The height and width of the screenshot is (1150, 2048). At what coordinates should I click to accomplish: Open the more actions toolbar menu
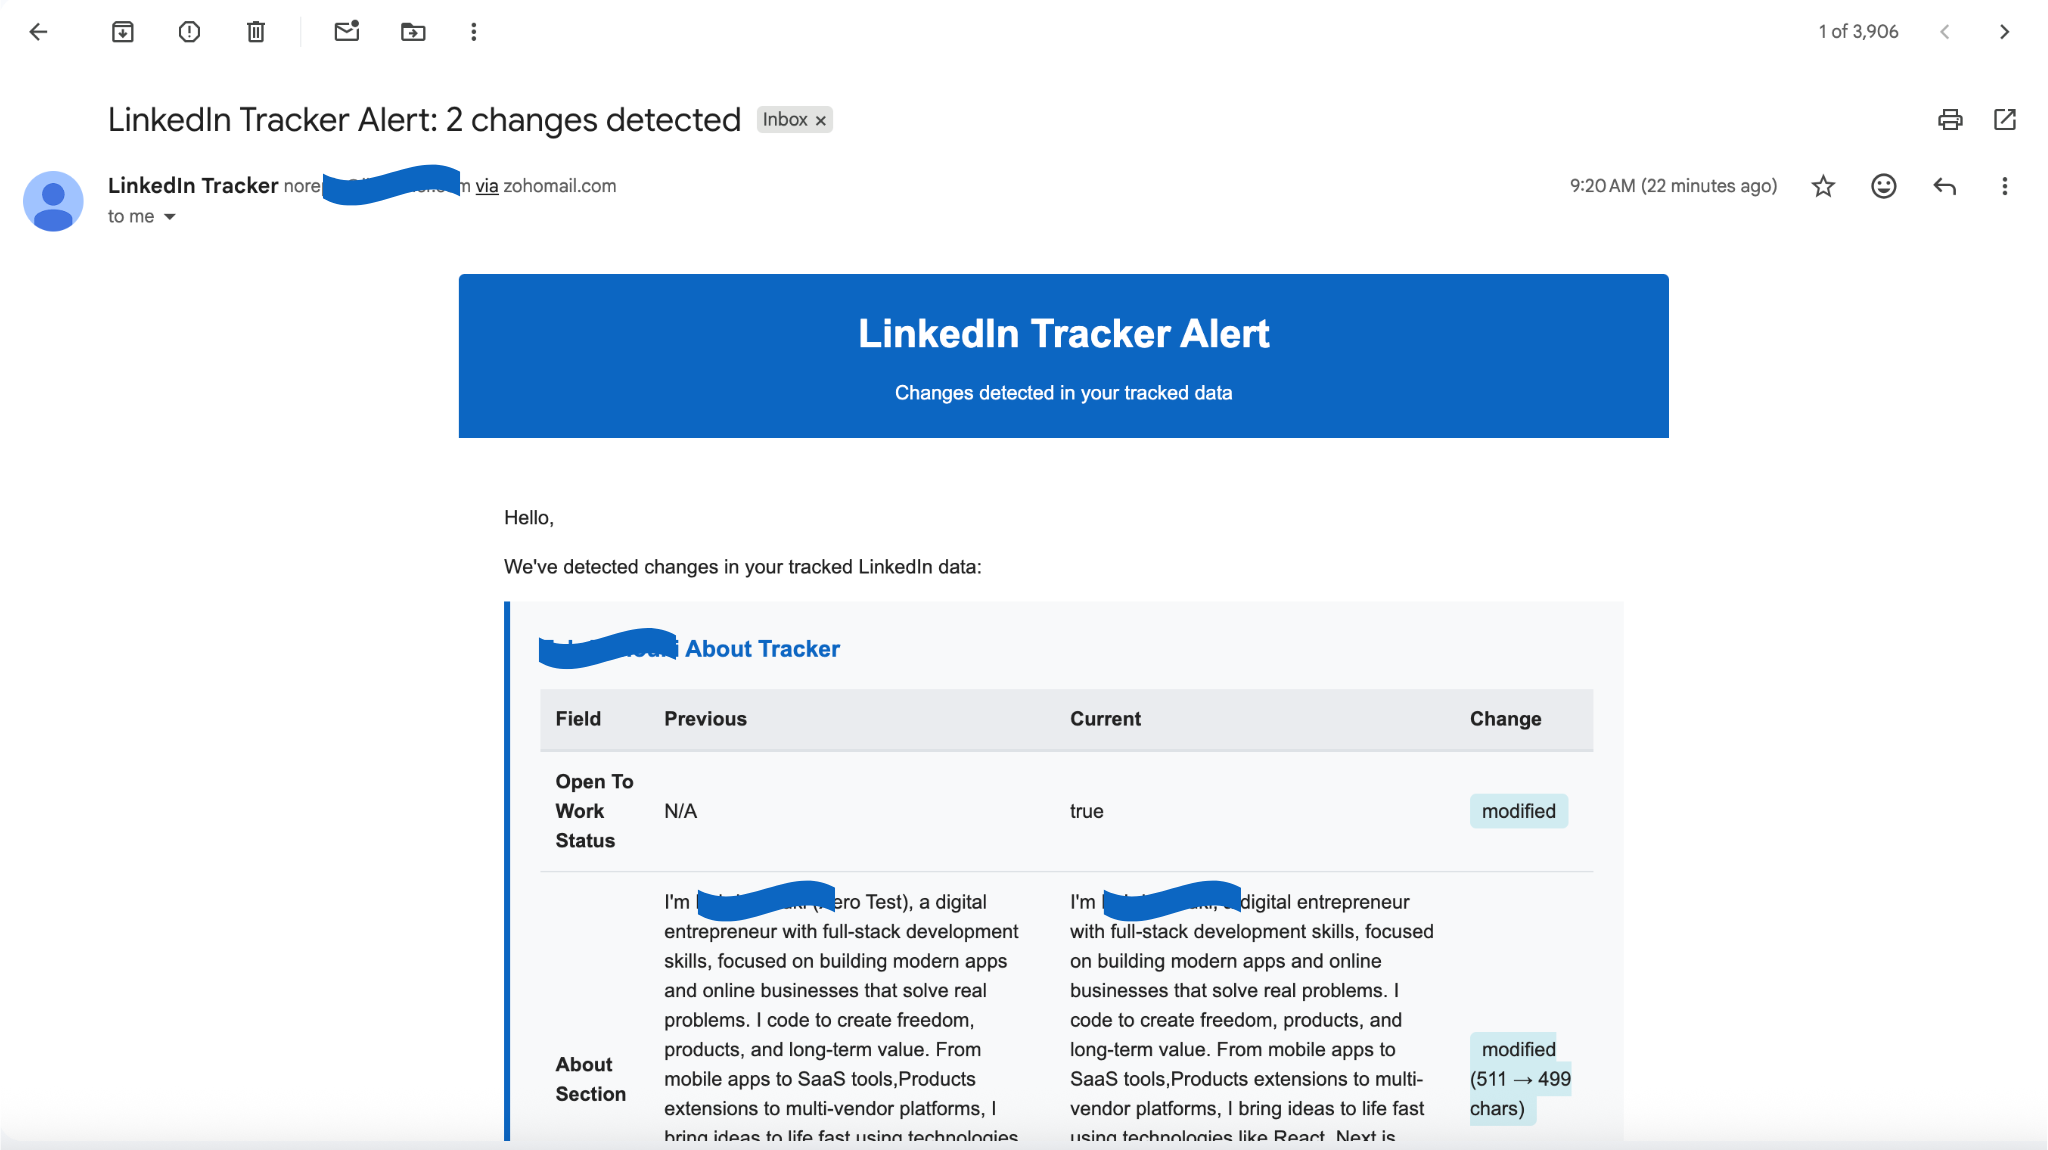point(473,31)
